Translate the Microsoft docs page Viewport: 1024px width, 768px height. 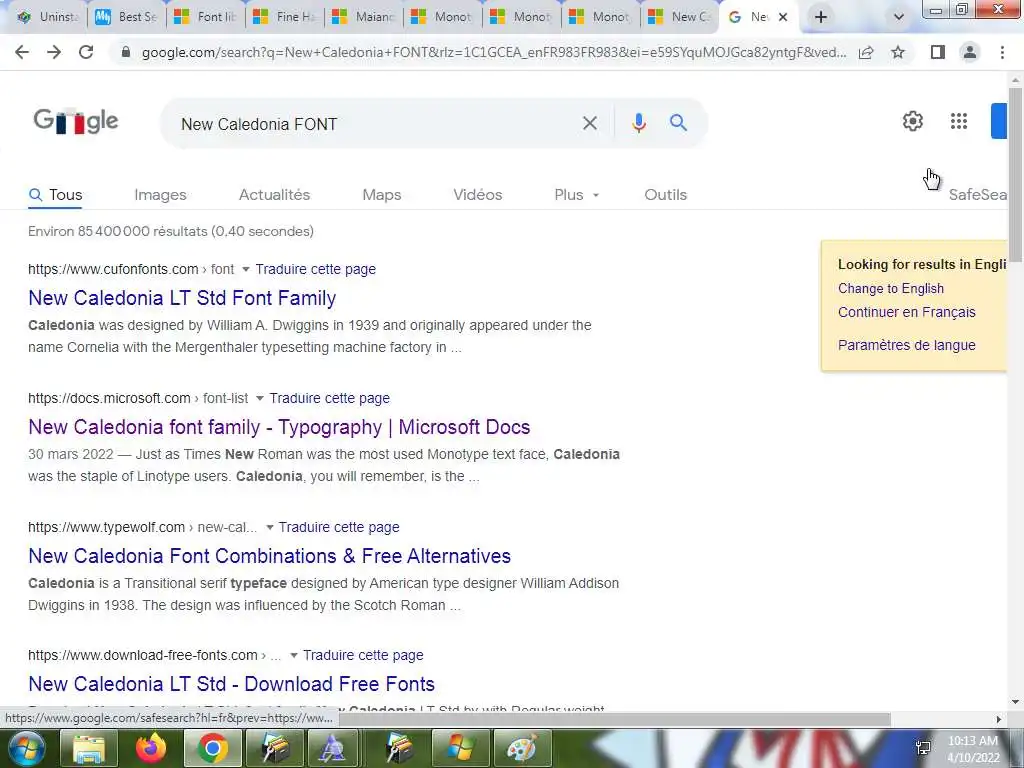pyautogui.click(x=329, y=398)
